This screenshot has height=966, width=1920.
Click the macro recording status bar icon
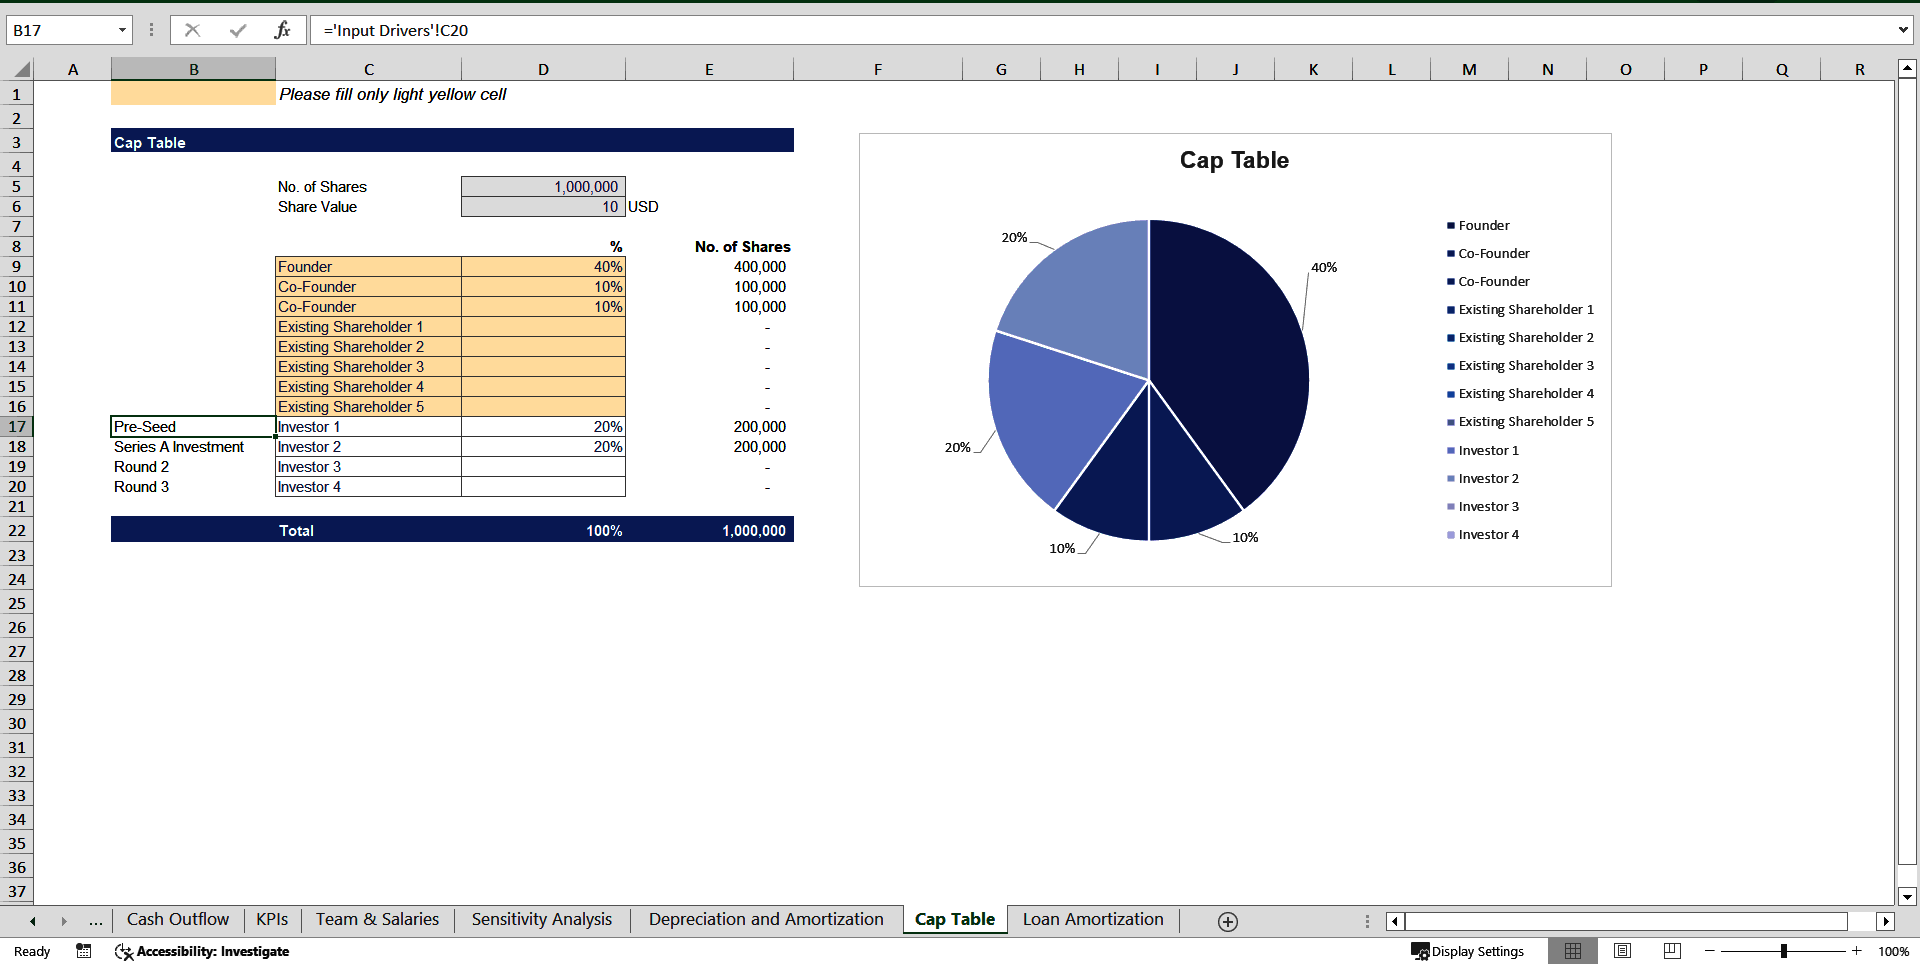(x=84, y=951)
